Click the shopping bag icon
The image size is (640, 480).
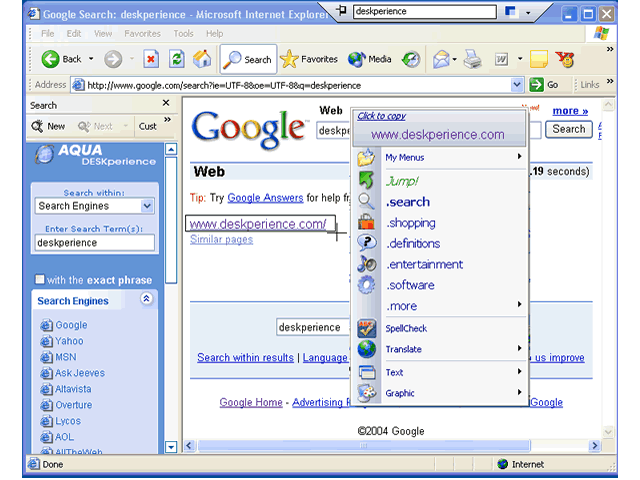click(x=366, y=222)
